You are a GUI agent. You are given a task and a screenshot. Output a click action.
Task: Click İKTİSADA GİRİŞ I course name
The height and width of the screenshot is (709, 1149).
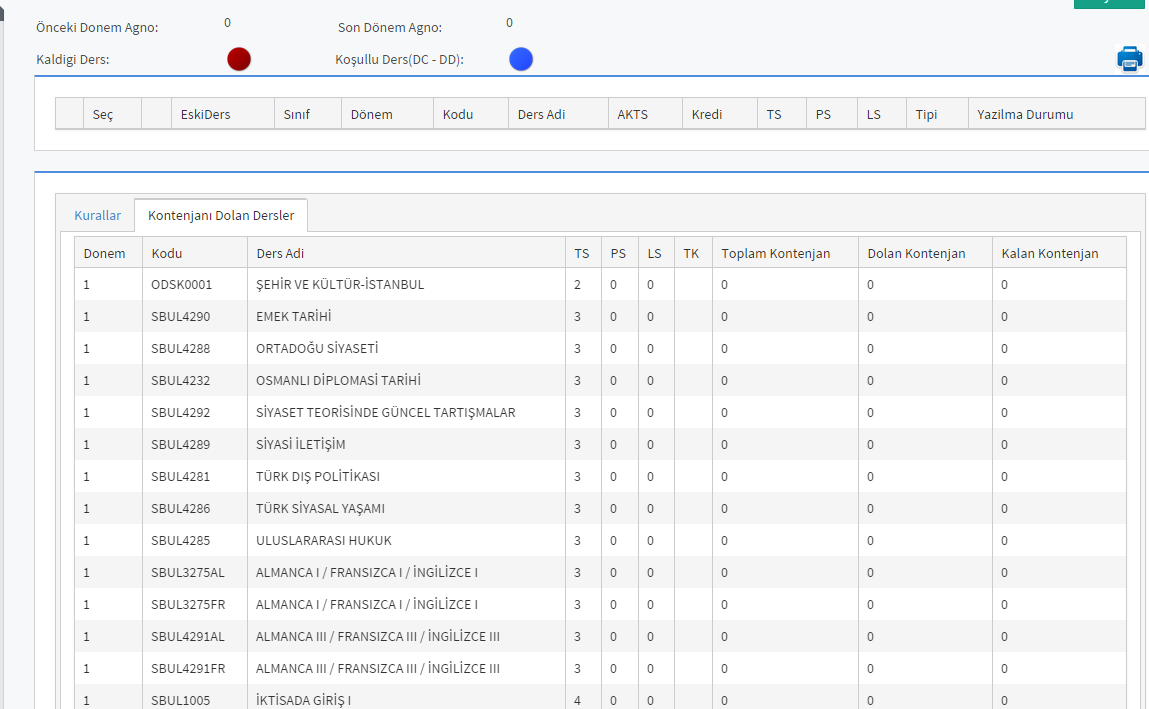point(303,700)
